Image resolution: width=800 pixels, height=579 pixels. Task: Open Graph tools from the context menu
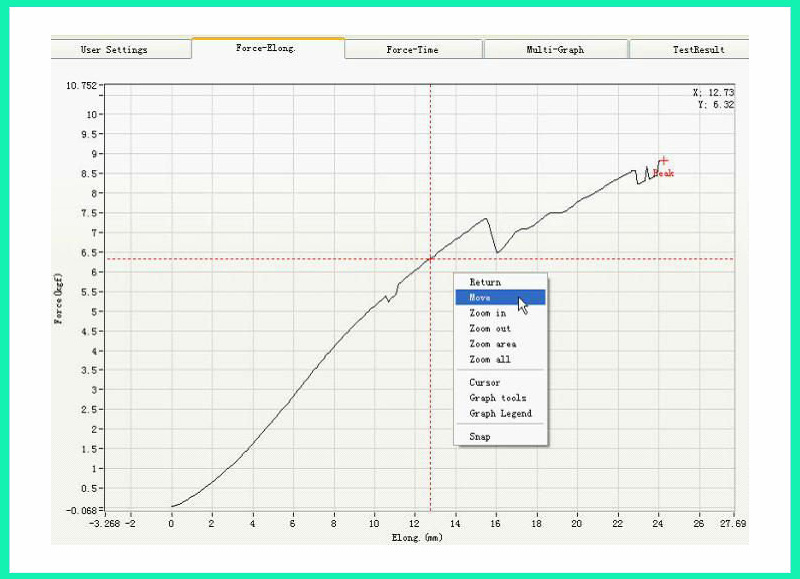(498, 398)
